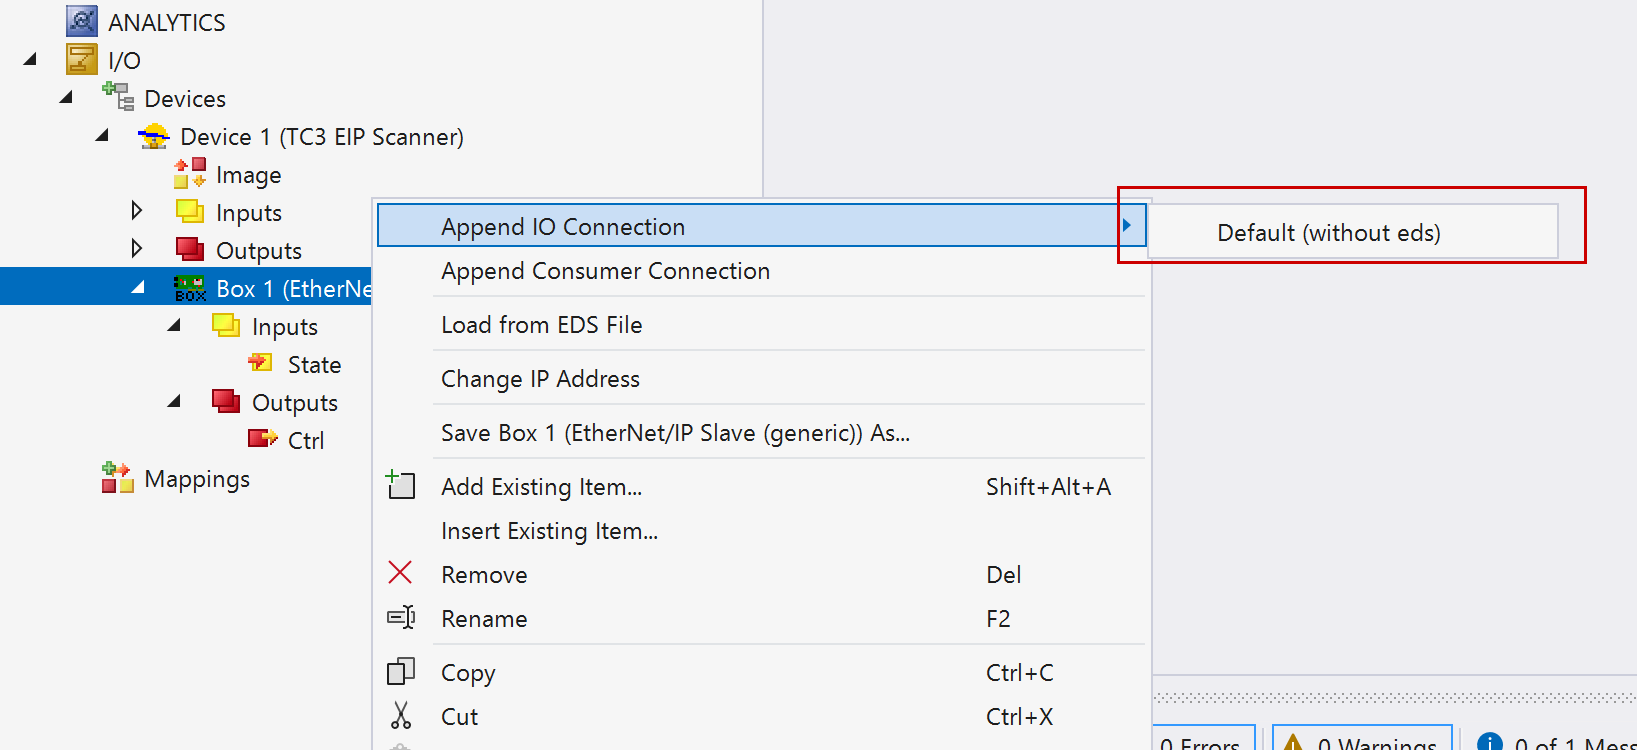Toggle the 0 Warnings filter button

click(1362, 740)
